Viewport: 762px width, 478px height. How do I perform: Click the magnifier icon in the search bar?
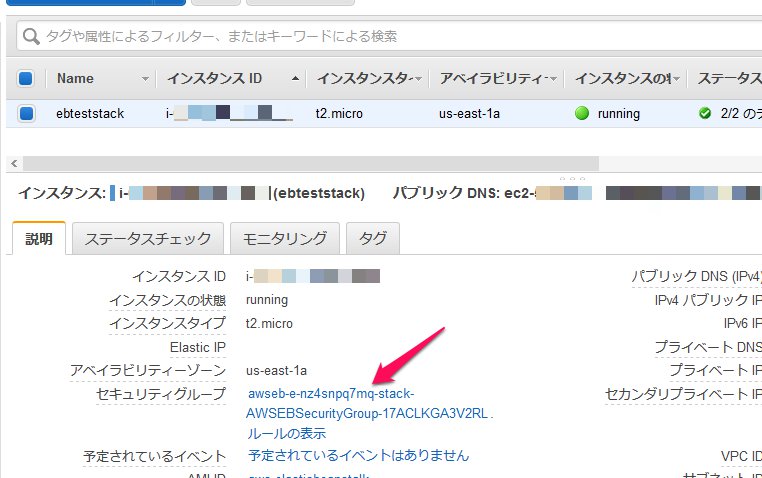[32, 37]
